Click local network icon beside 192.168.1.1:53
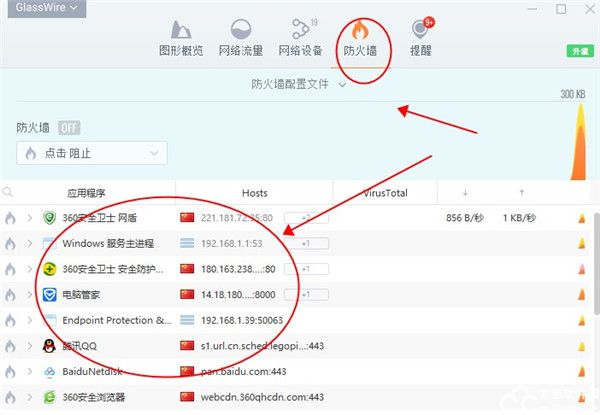600x415 pixels. pyautogui.click(x=187, y=243)
